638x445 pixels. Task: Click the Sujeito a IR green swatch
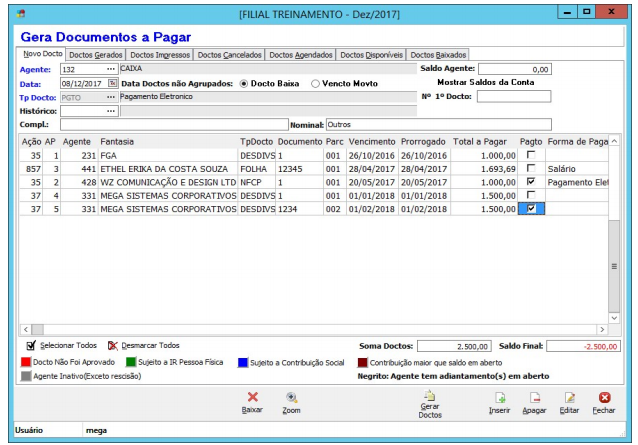point(131,362)
